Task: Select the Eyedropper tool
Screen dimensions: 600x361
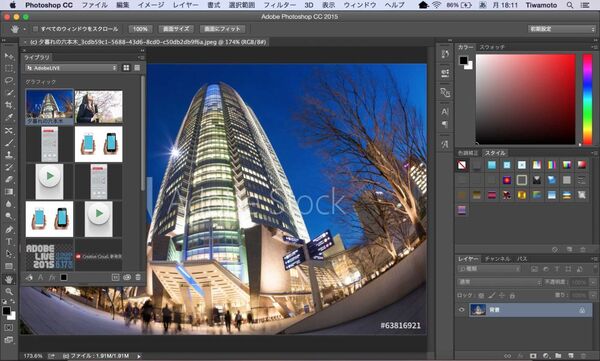Action: [8, 117]
